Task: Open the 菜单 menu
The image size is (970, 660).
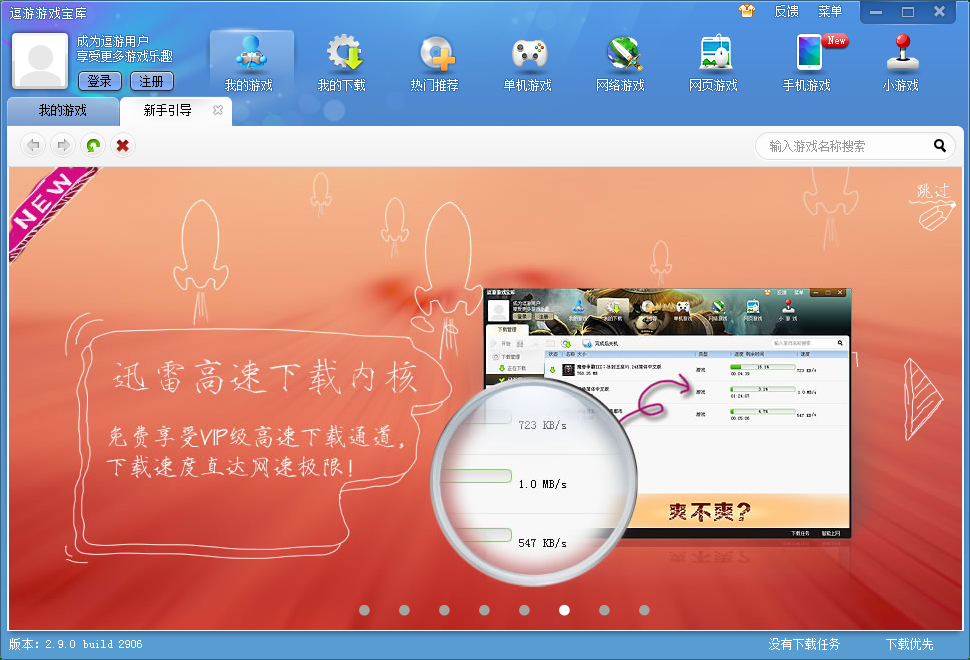Action: pyautogui.click(x=830, y=11)
